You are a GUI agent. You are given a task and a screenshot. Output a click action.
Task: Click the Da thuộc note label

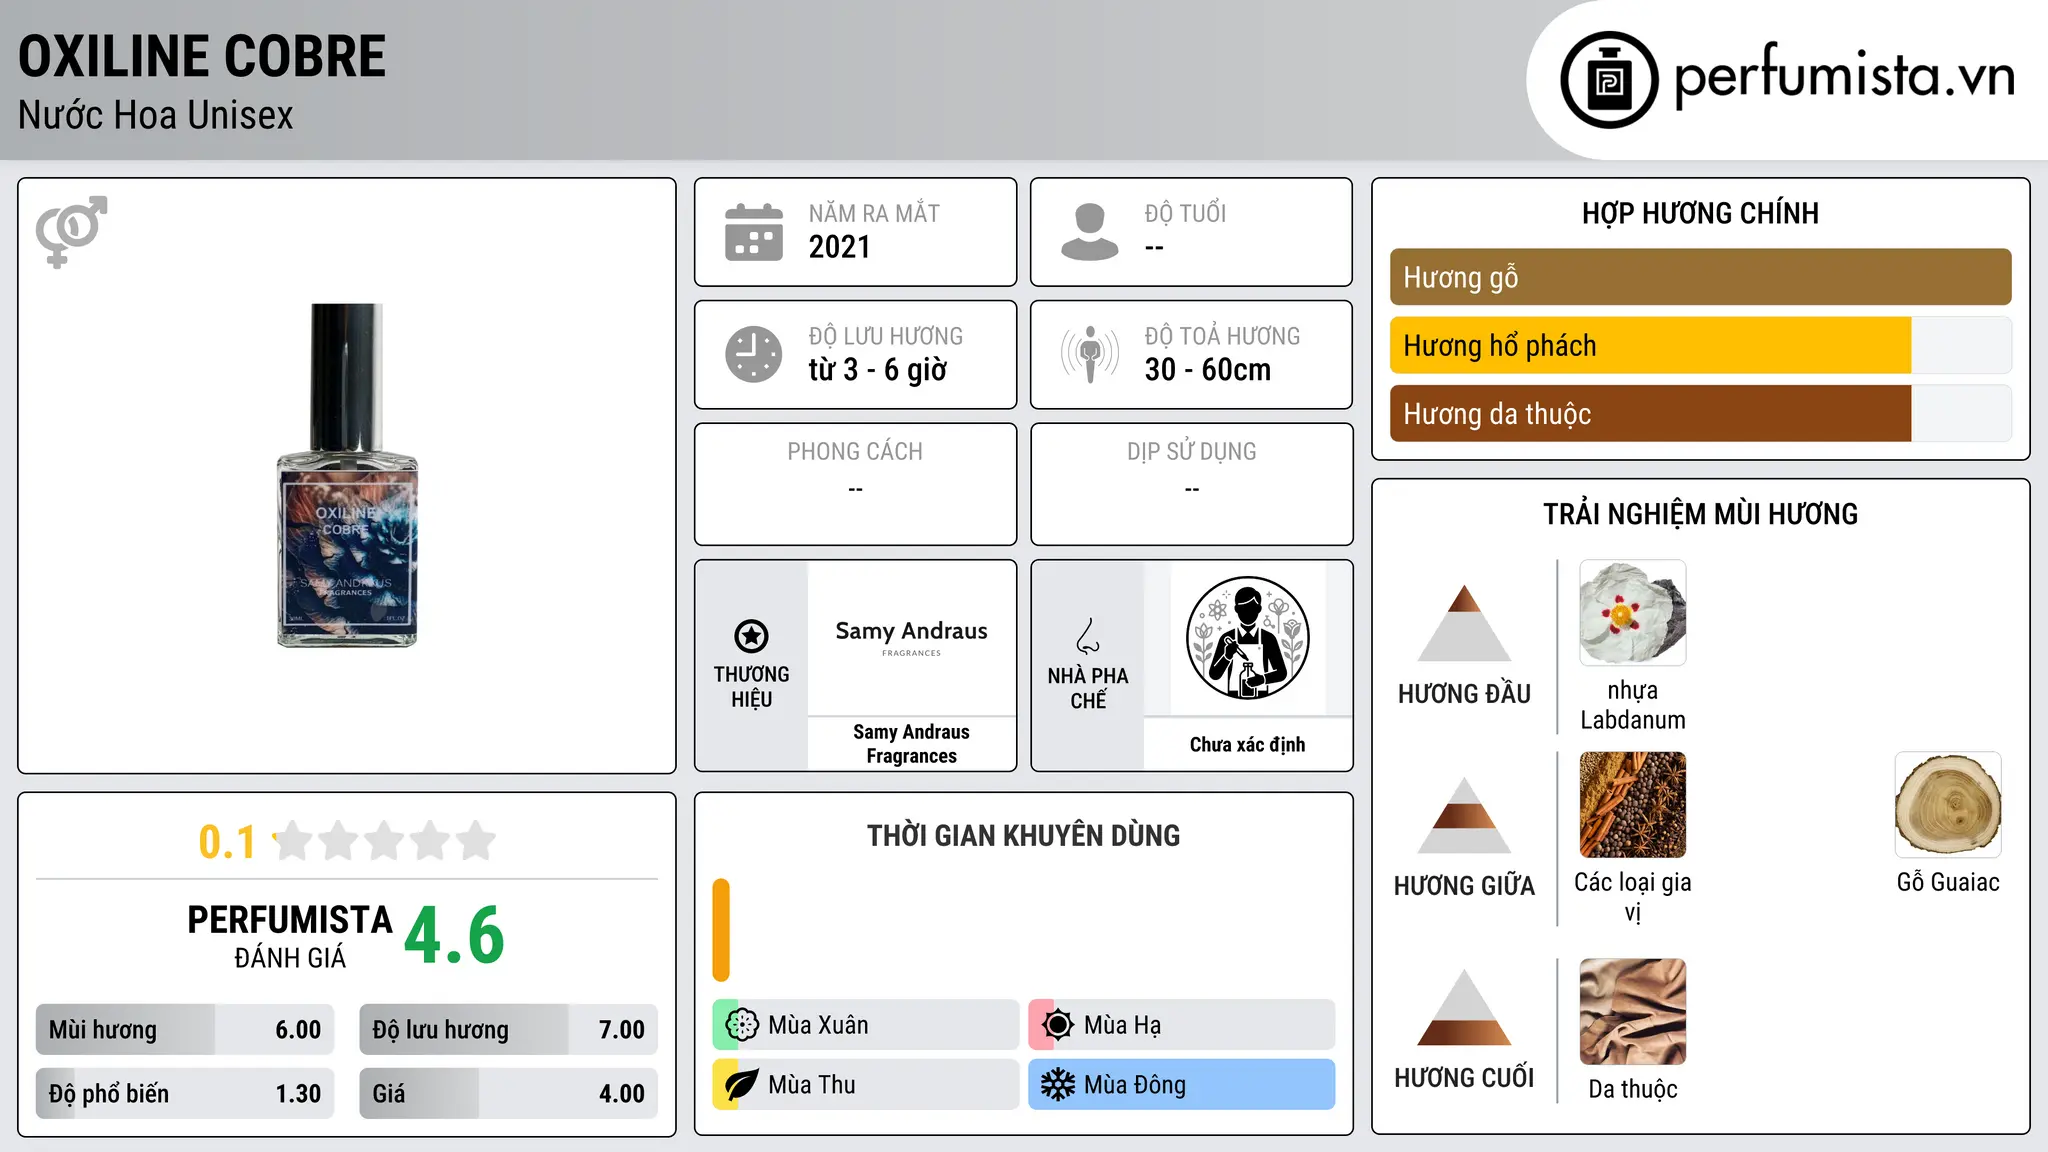pyautogui.click(x=1632, y=1089)
